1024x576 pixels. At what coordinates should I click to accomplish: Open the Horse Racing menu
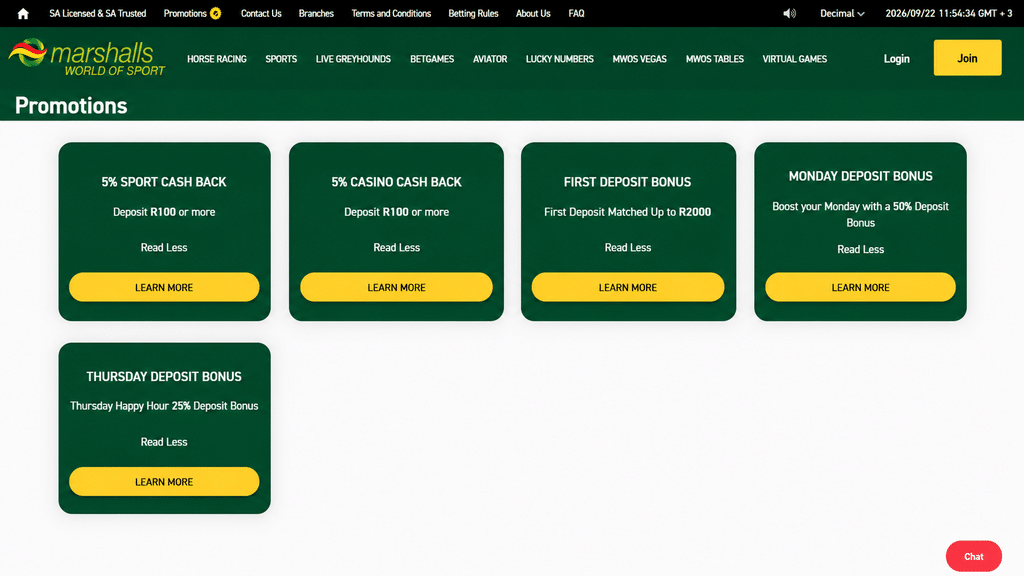tap(217, 59)
